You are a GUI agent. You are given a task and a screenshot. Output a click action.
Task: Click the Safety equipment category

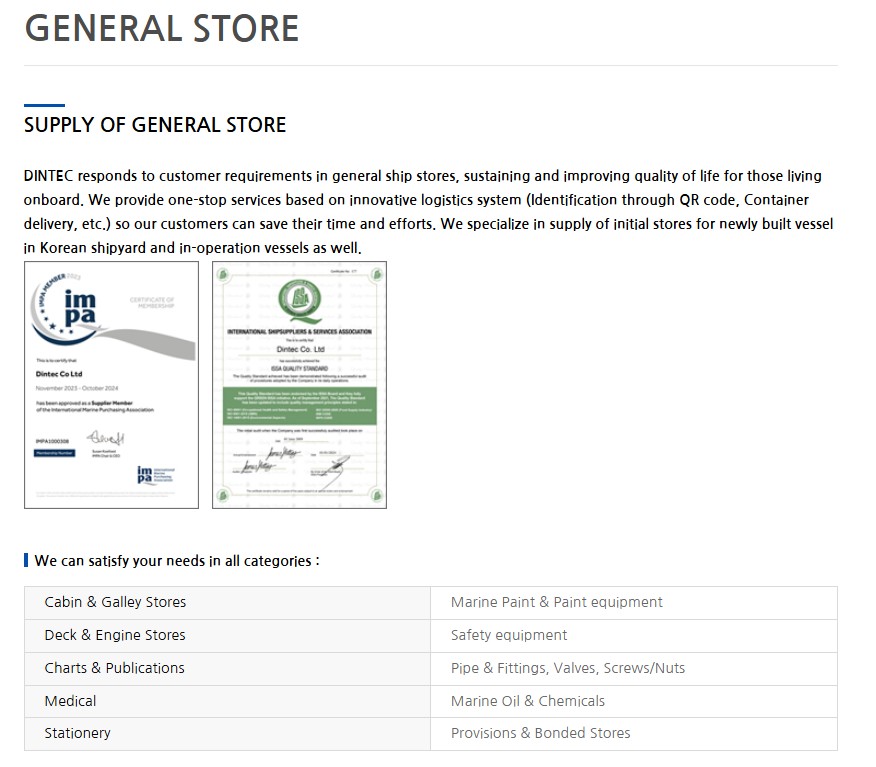[x=508, y=635]
